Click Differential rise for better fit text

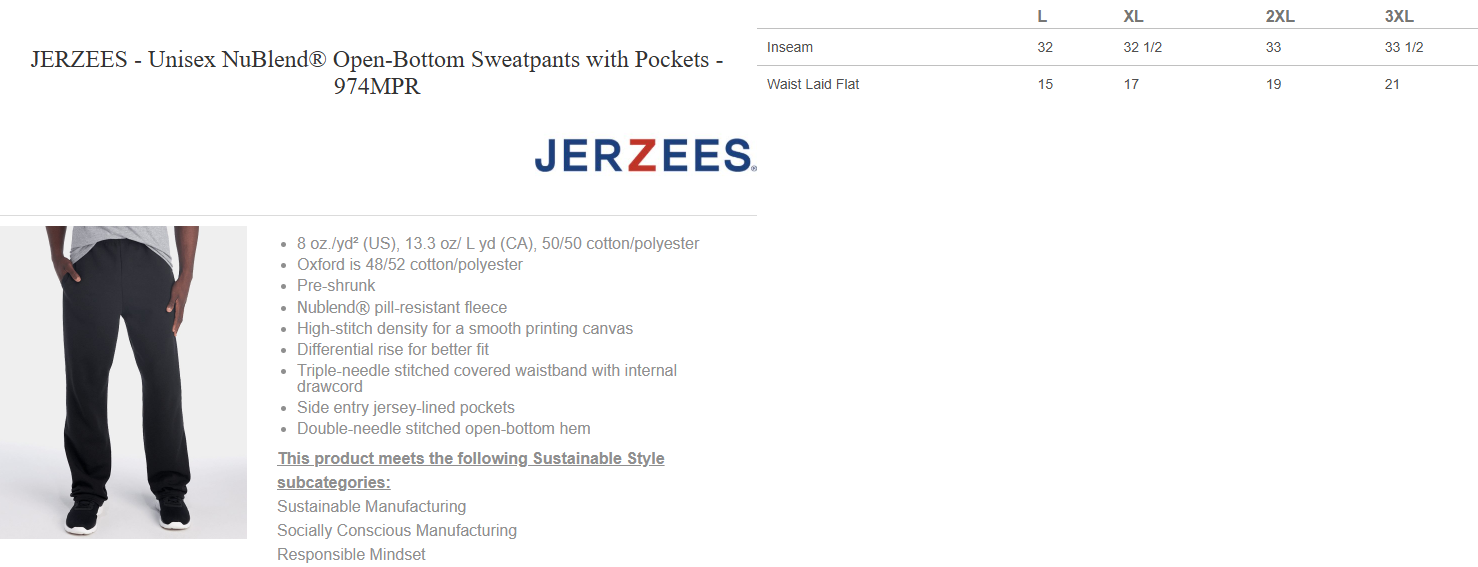pyautogui.click(x=393, y=350)
